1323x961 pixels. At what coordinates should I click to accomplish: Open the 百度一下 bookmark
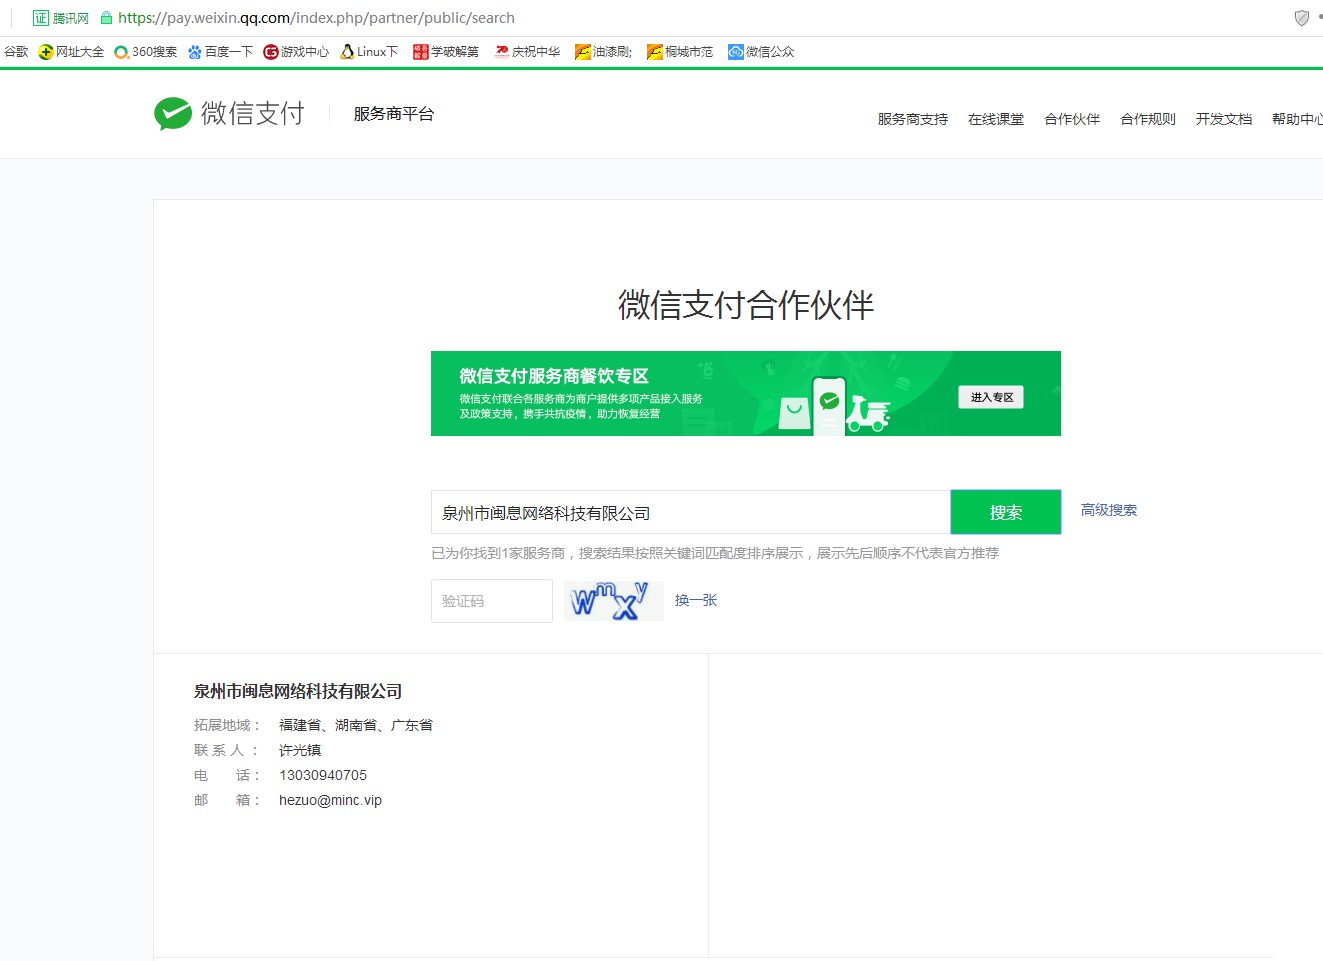coord(220,52)
